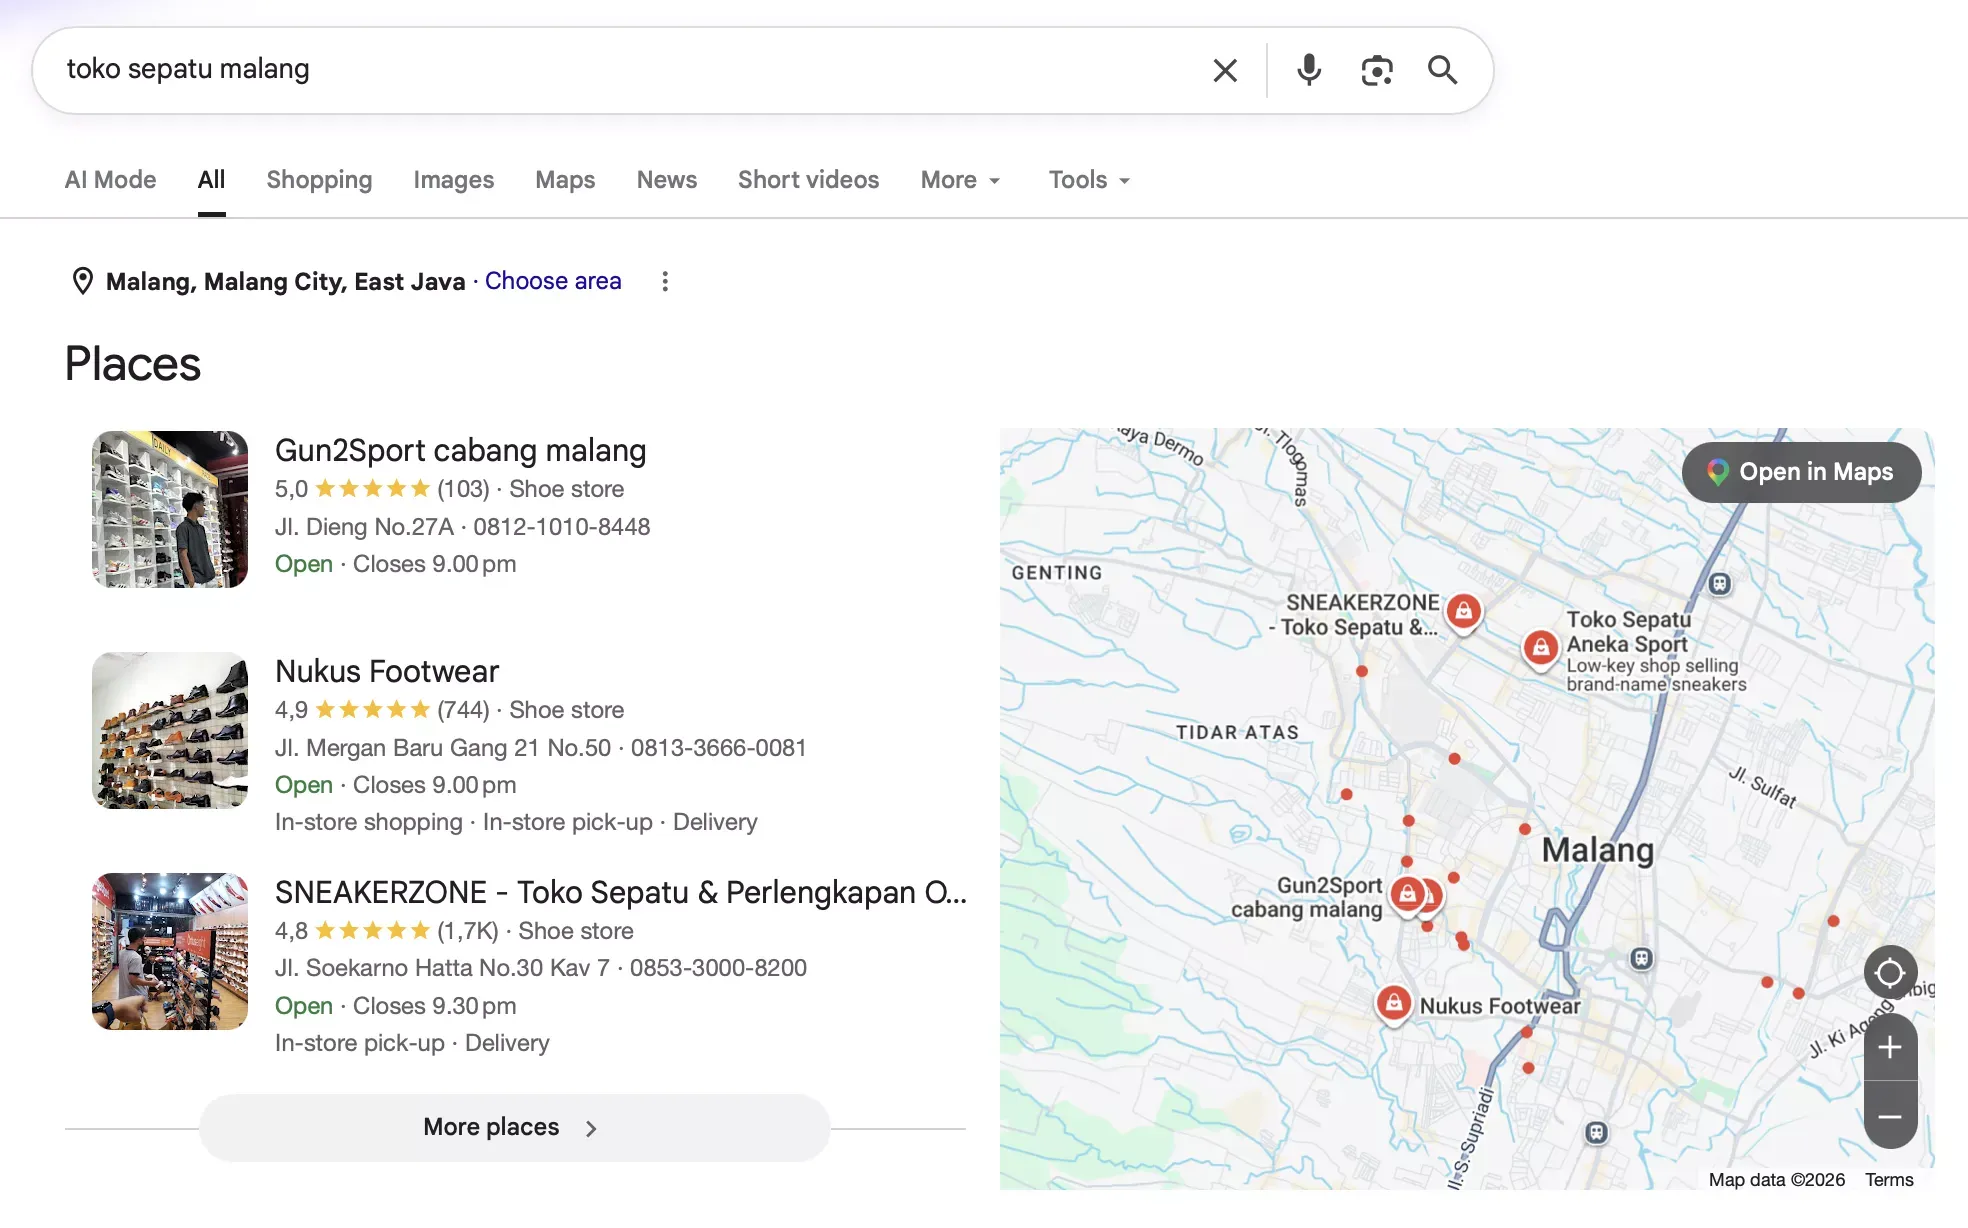Click the arrow in More places button
This screenshot has width=1968, height=1228.
(x=591, y=1128)
